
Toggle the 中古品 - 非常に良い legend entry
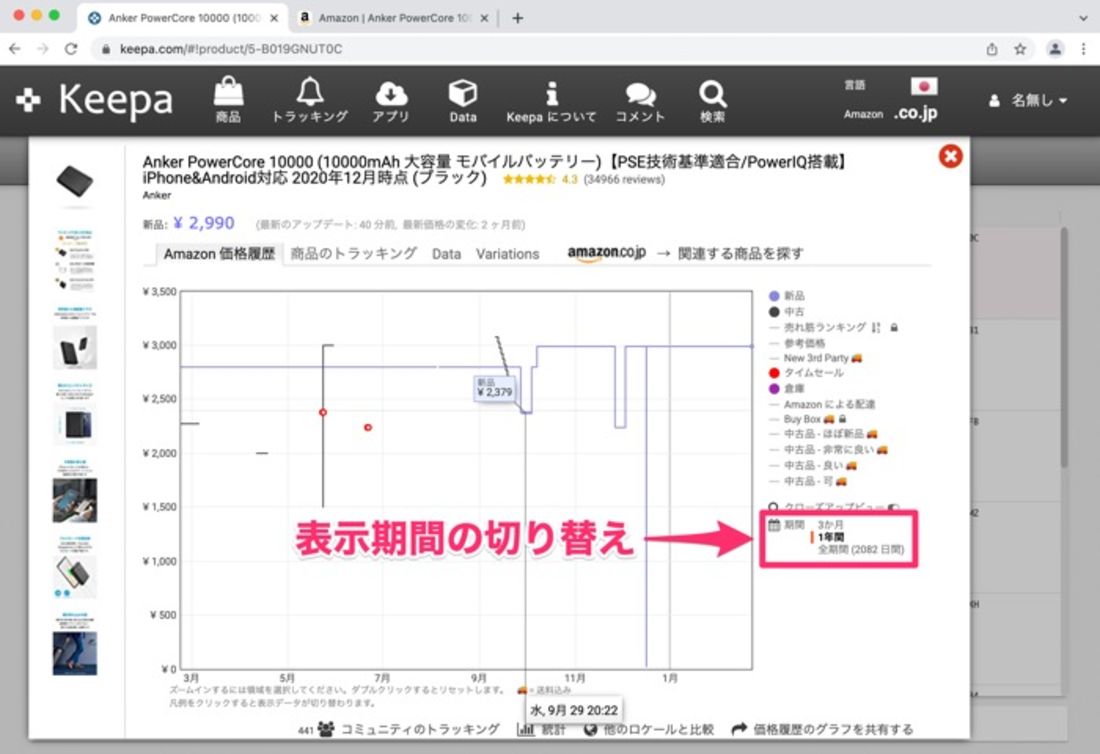(829, 450)
